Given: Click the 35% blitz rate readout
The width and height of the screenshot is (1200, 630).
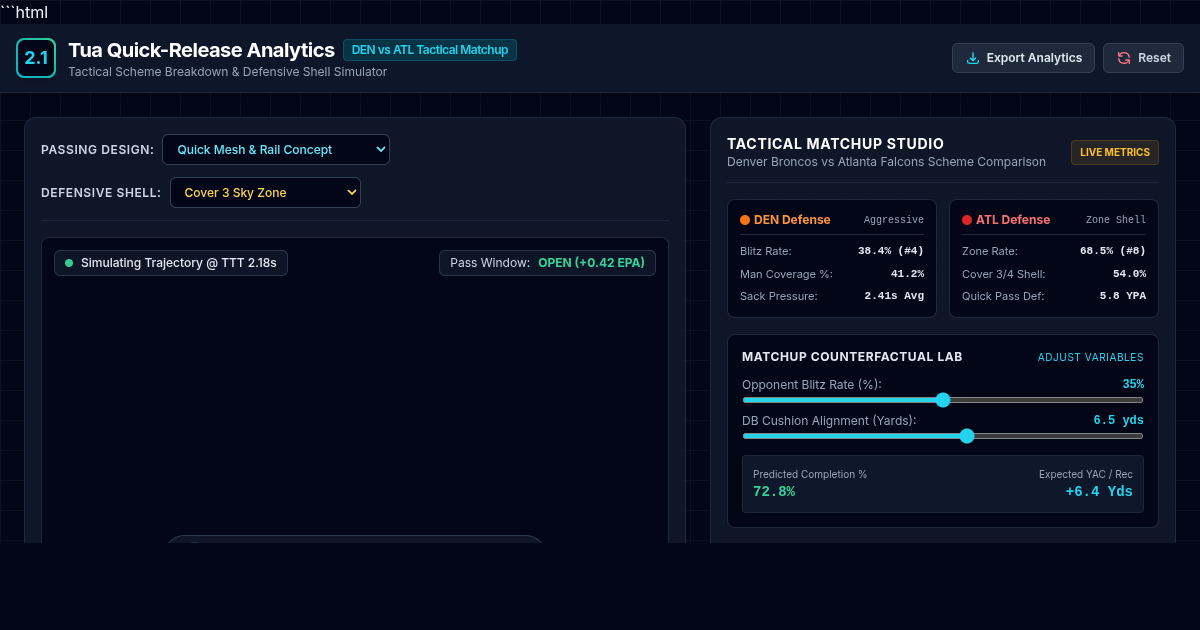Looking at the screenshot, I should click(x=1133, y=384).
